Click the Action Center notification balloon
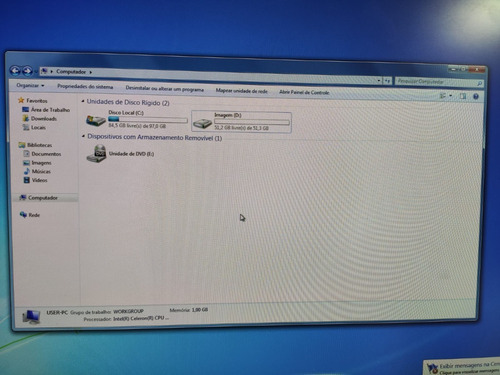 [463, 367]
